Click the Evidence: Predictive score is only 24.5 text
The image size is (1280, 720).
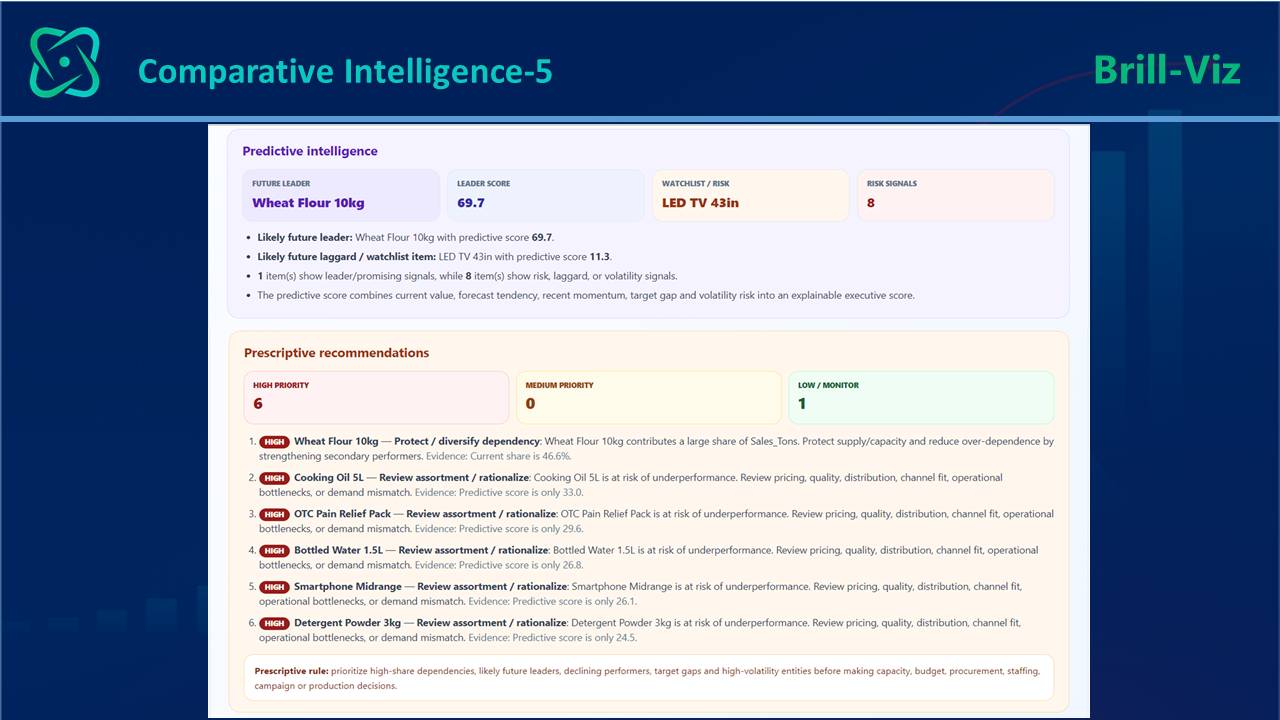pos(553,638)
